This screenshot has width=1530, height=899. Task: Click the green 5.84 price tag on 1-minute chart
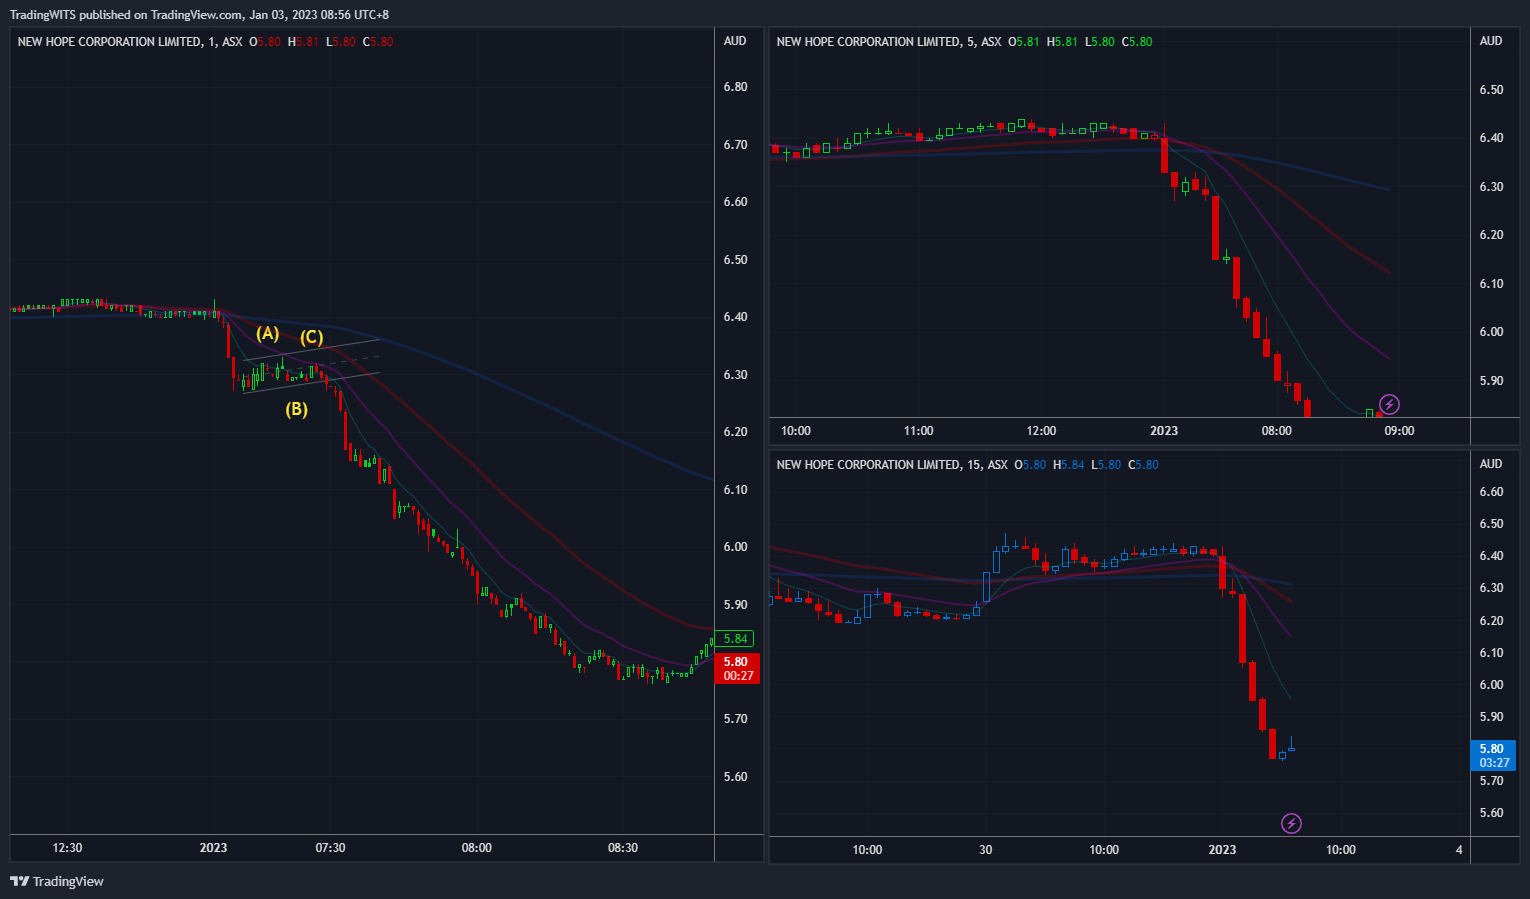735,639
